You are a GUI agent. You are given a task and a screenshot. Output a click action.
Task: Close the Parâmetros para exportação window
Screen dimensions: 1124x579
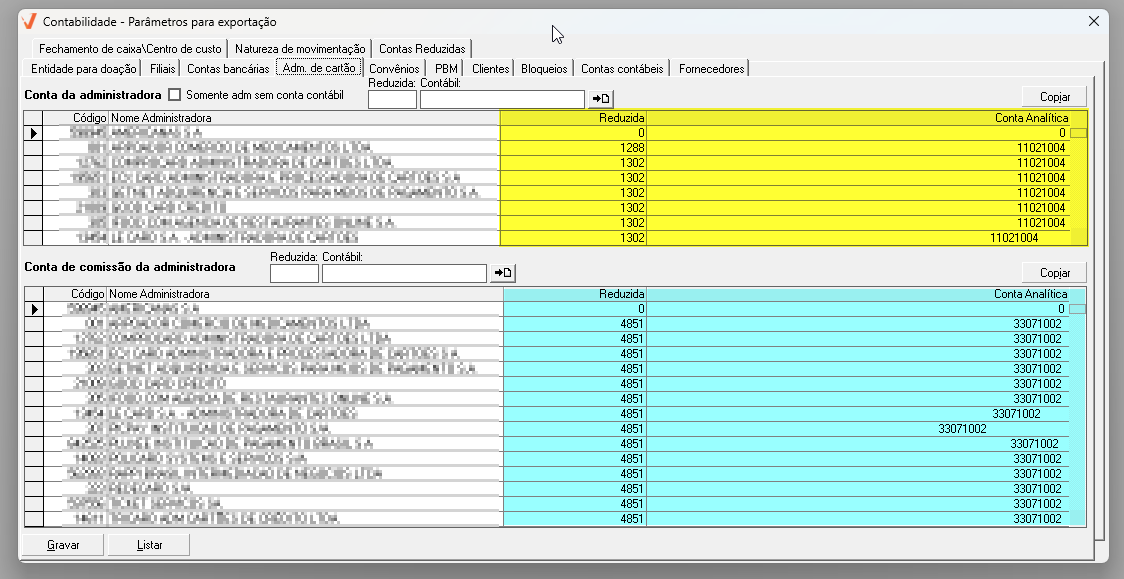pyautogui.click(x=1093, y=21)
